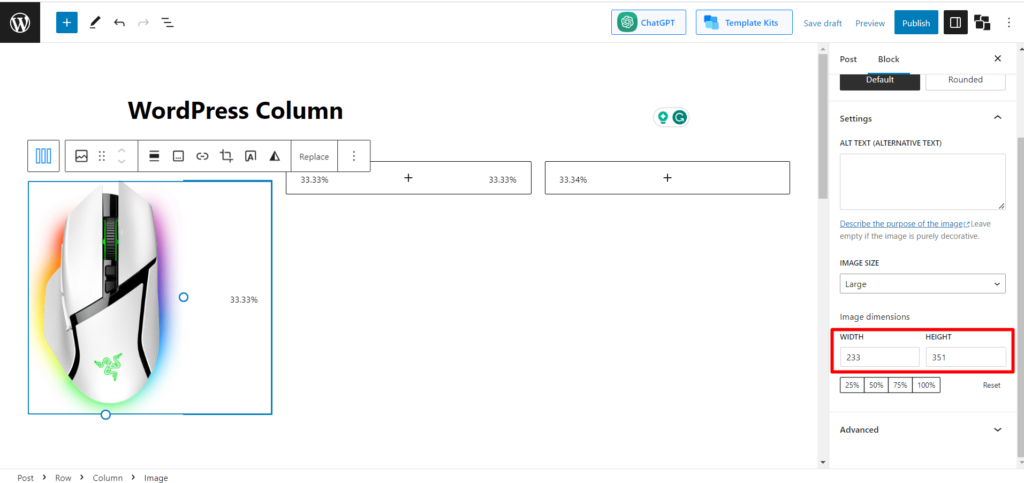Image resolution: width=1024 pixels, height=483 pixels.
Task: Click the WordPress Column title
Action: point(235,110)
